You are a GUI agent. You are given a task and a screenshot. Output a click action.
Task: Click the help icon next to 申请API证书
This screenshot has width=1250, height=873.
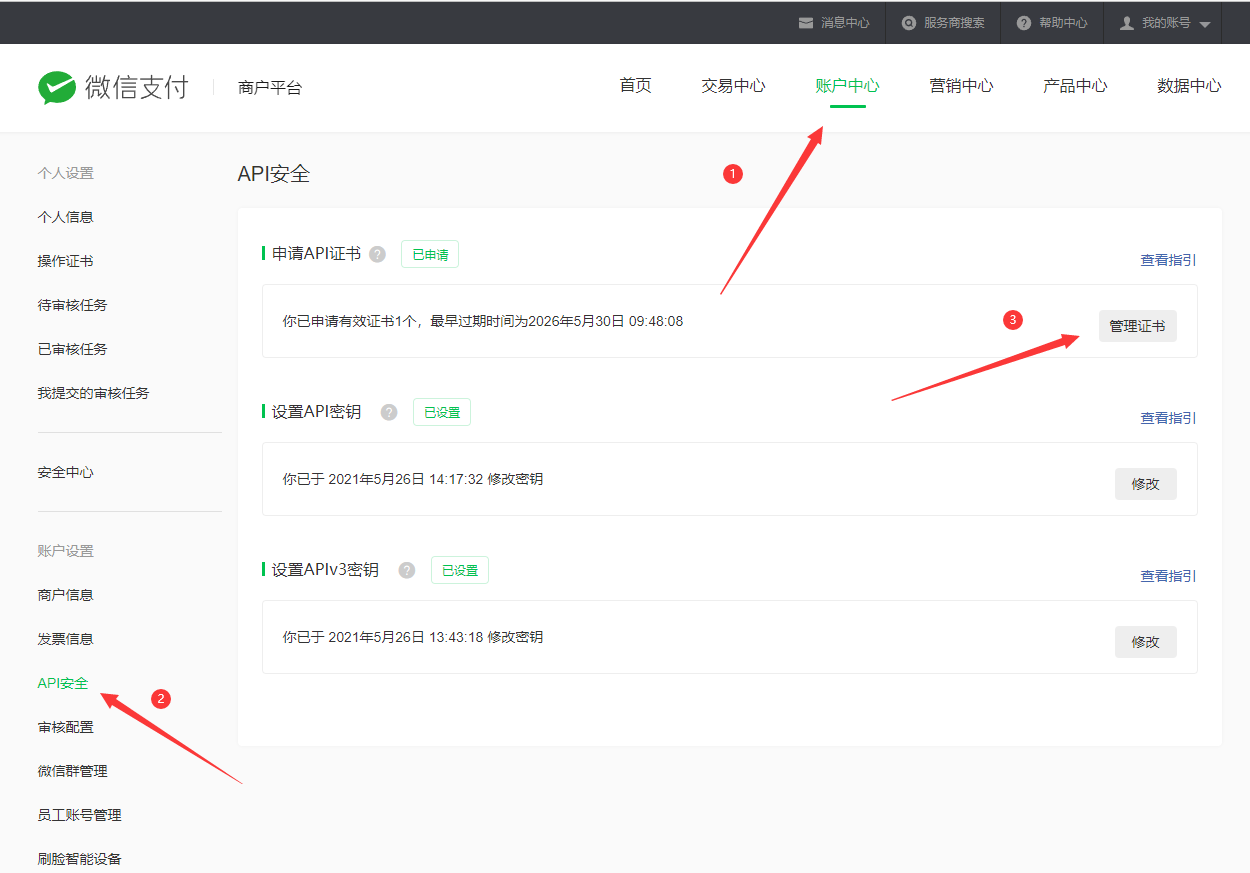(377, 254)
